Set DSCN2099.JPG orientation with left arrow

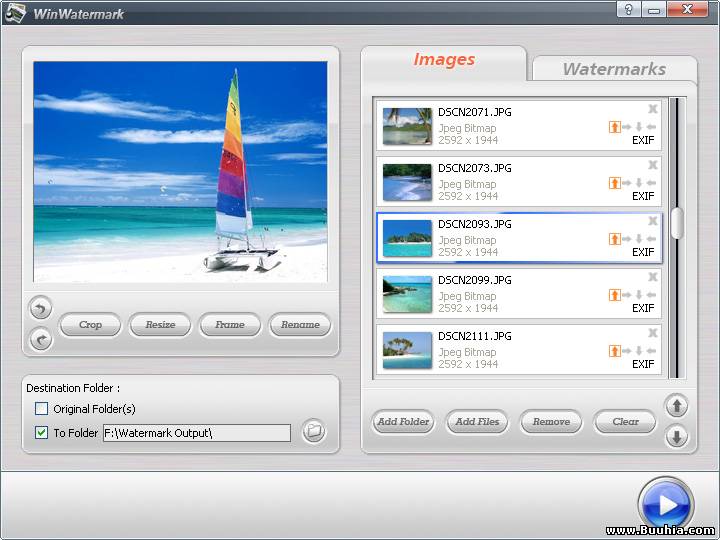[651, 295]
